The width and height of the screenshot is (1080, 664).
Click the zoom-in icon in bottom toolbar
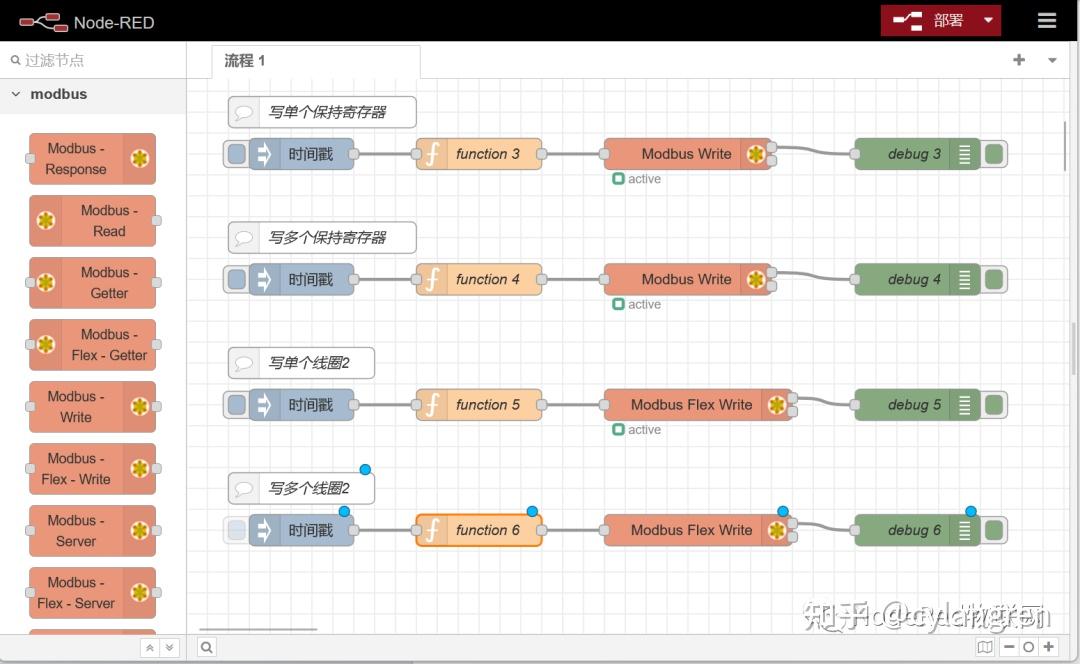1047,647
